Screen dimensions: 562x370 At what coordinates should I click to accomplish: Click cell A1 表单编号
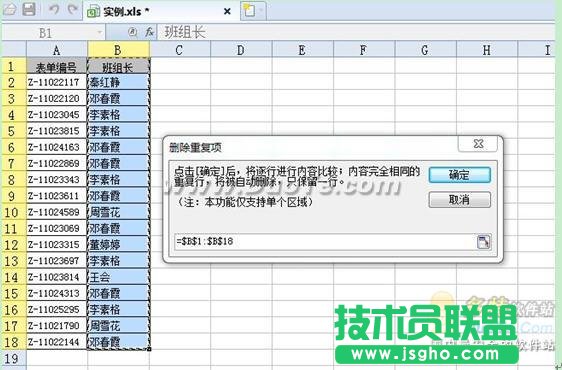pos(57,67)
